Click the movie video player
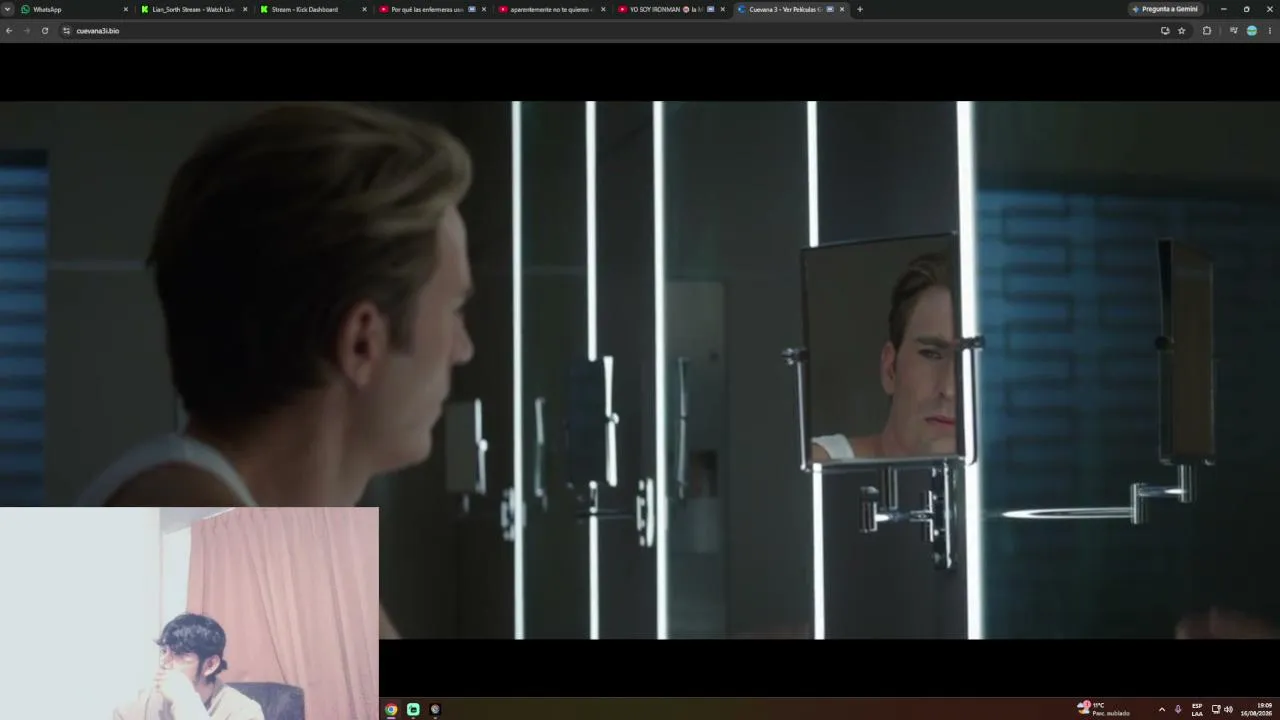This screenshot has height=720, width=1280. [x=640, y=370]
